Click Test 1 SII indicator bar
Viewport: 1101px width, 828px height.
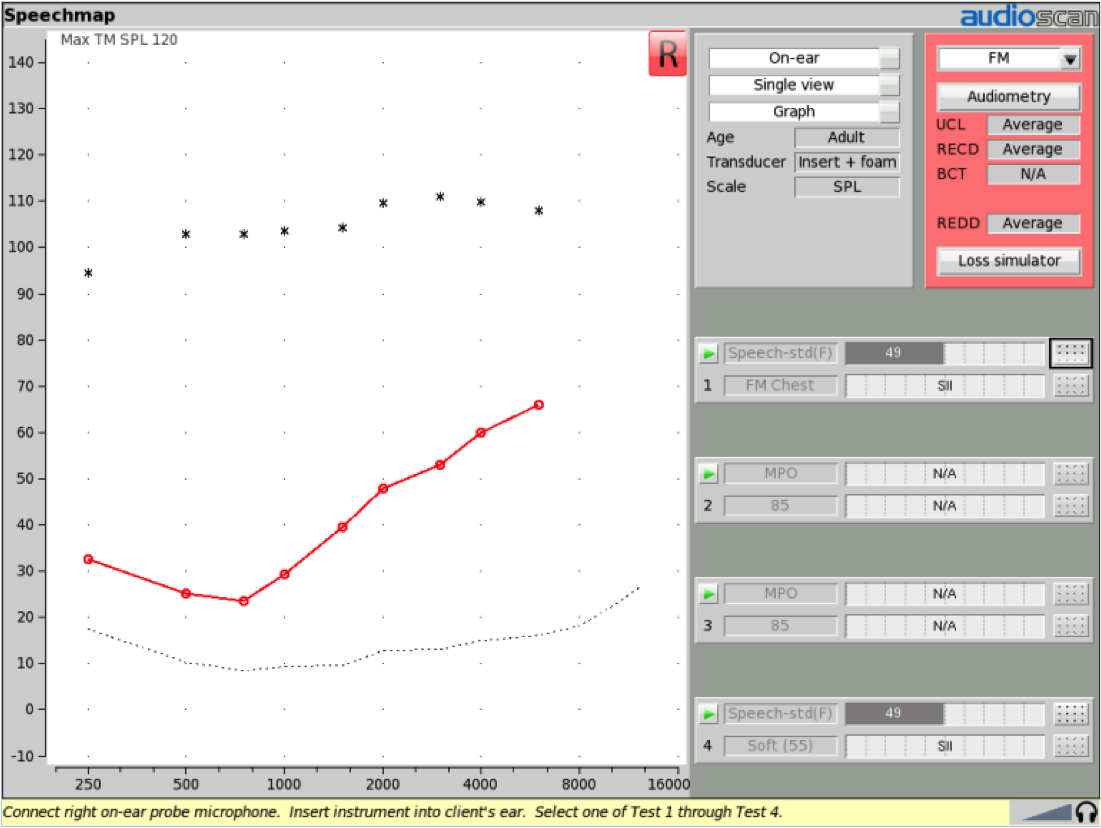(945, 386)
